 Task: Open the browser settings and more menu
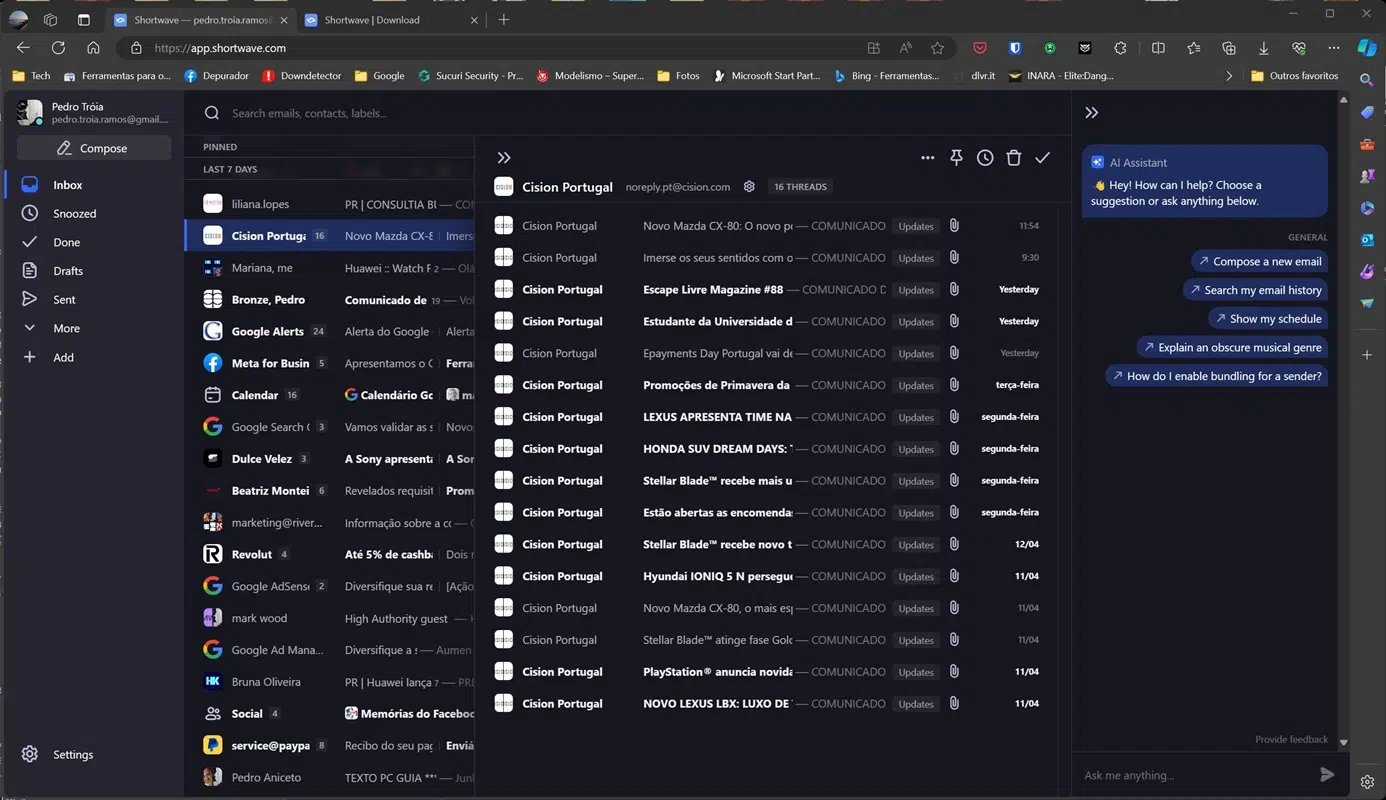(1334, 48)
